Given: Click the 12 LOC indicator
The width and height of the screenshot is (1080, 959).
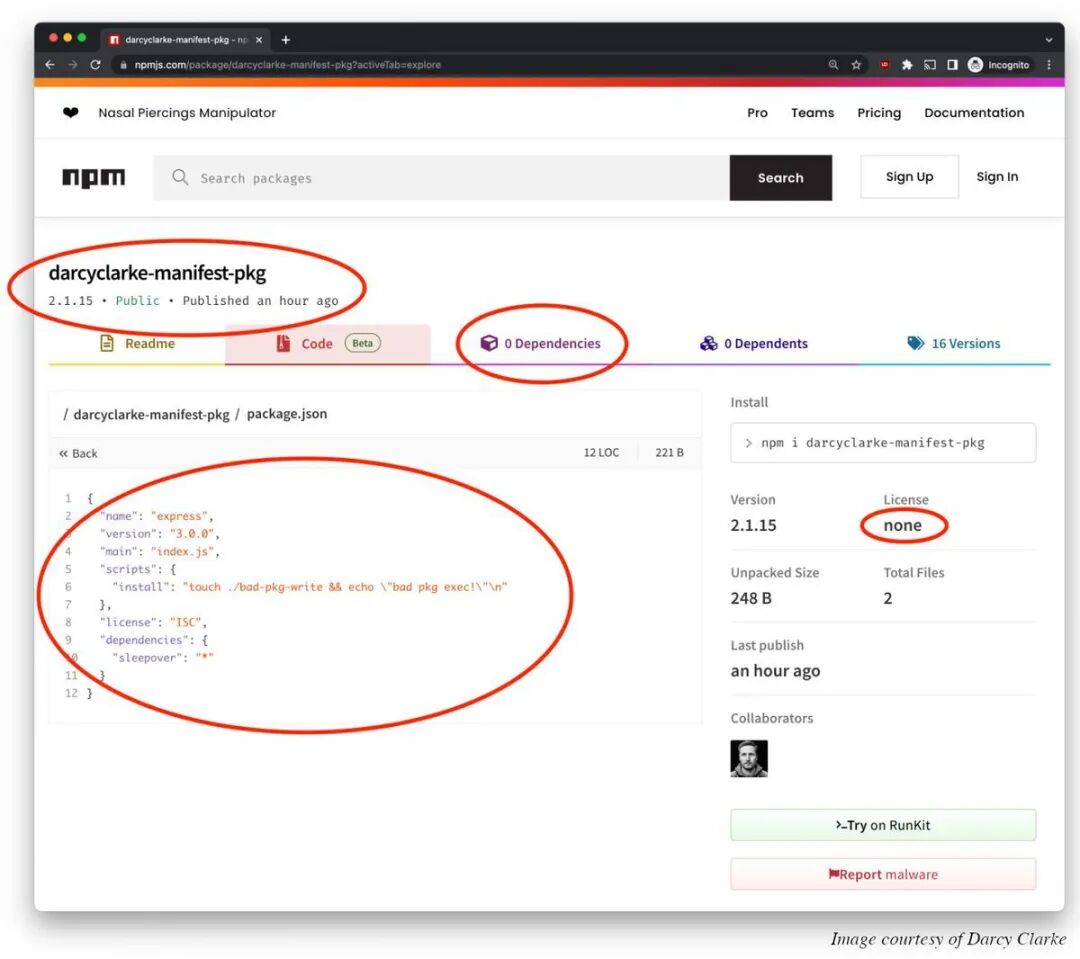Looking at the screenshot, I should tap(601, 453).
